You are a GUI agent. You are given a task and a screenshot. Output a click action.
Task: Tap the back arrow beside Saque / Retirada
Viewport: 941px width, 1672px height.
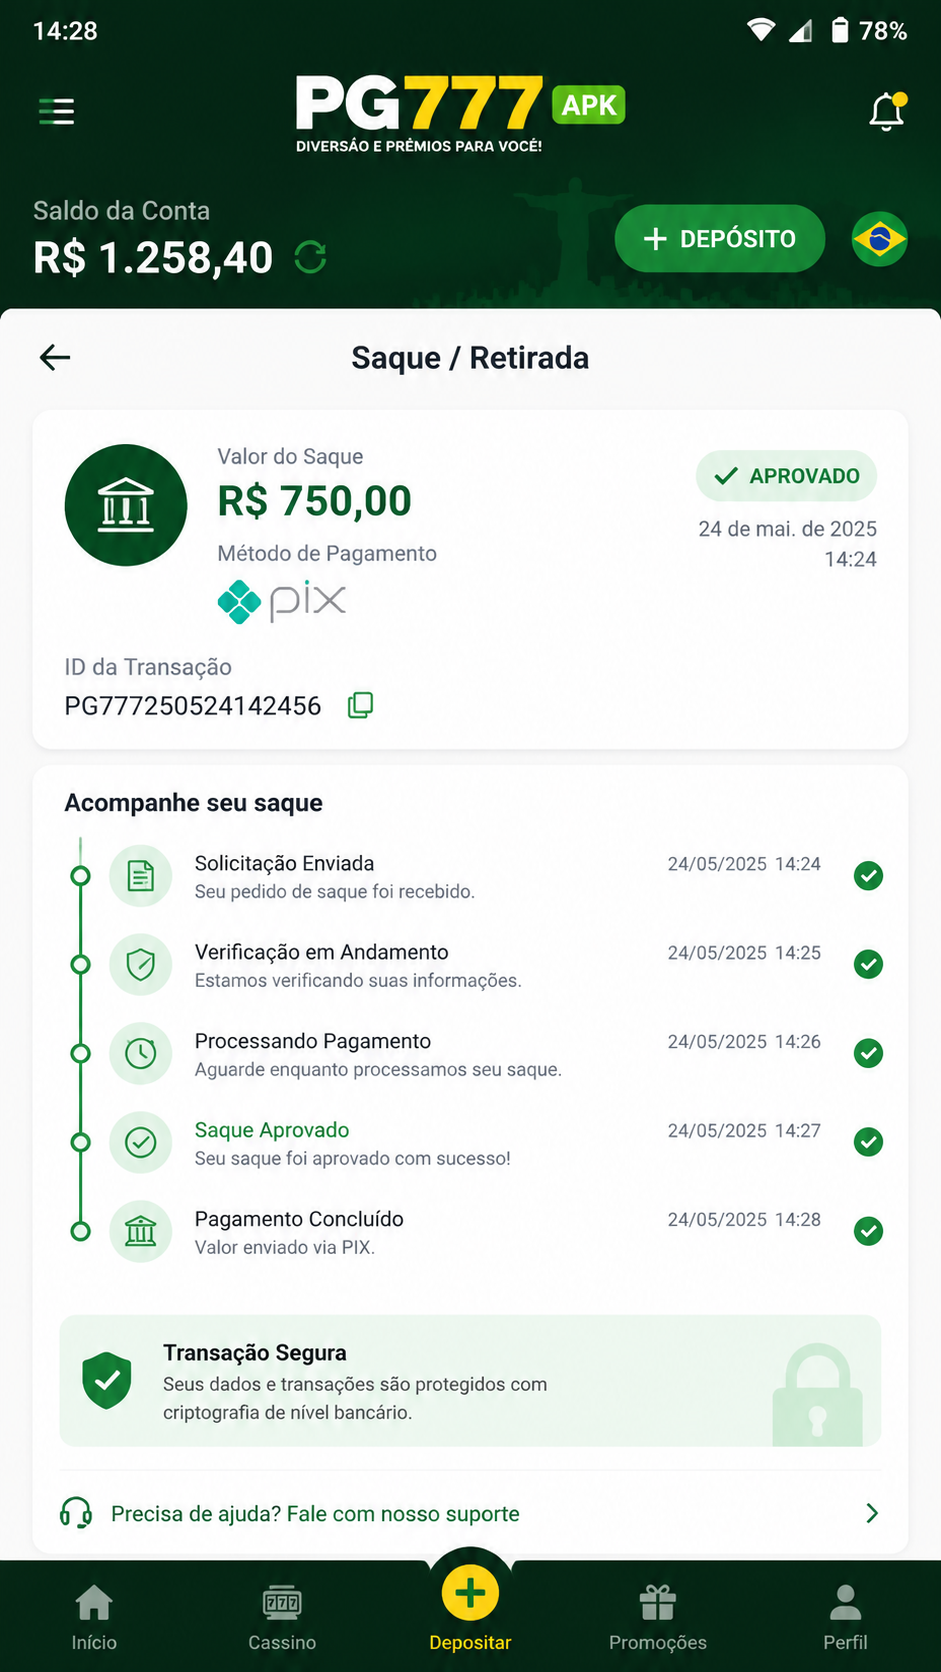55,357
